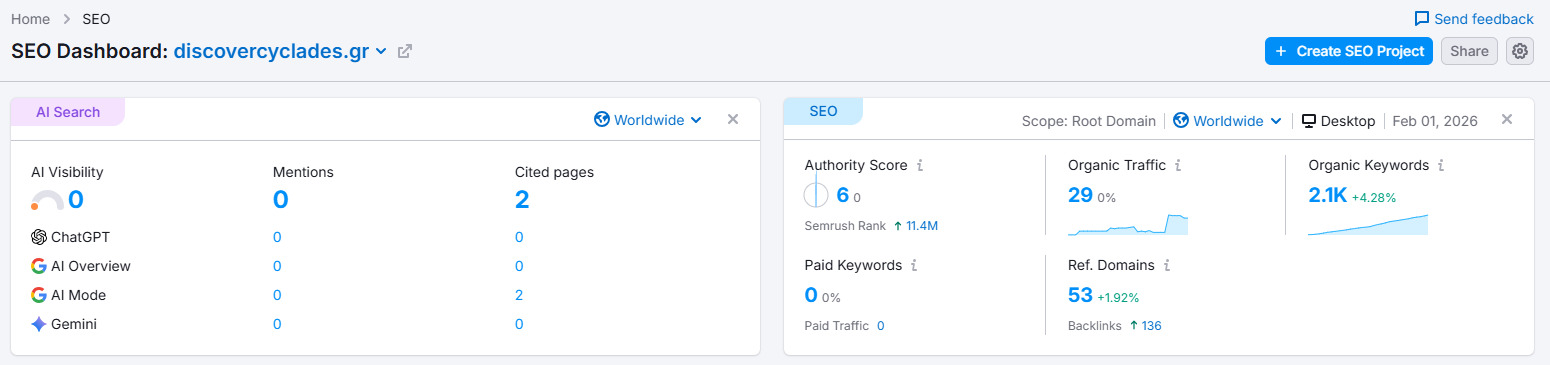
Task: Click the Gemini sparkle icon
Action: coord(39,324)
